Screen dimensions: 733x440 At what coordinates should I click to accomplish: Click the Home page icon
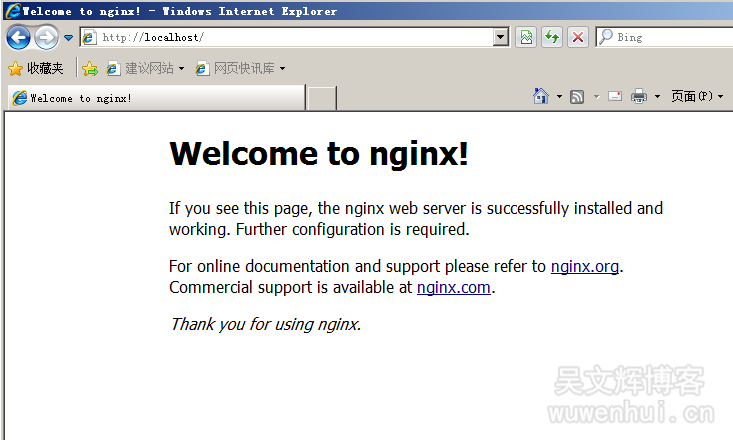coord(541,96)
